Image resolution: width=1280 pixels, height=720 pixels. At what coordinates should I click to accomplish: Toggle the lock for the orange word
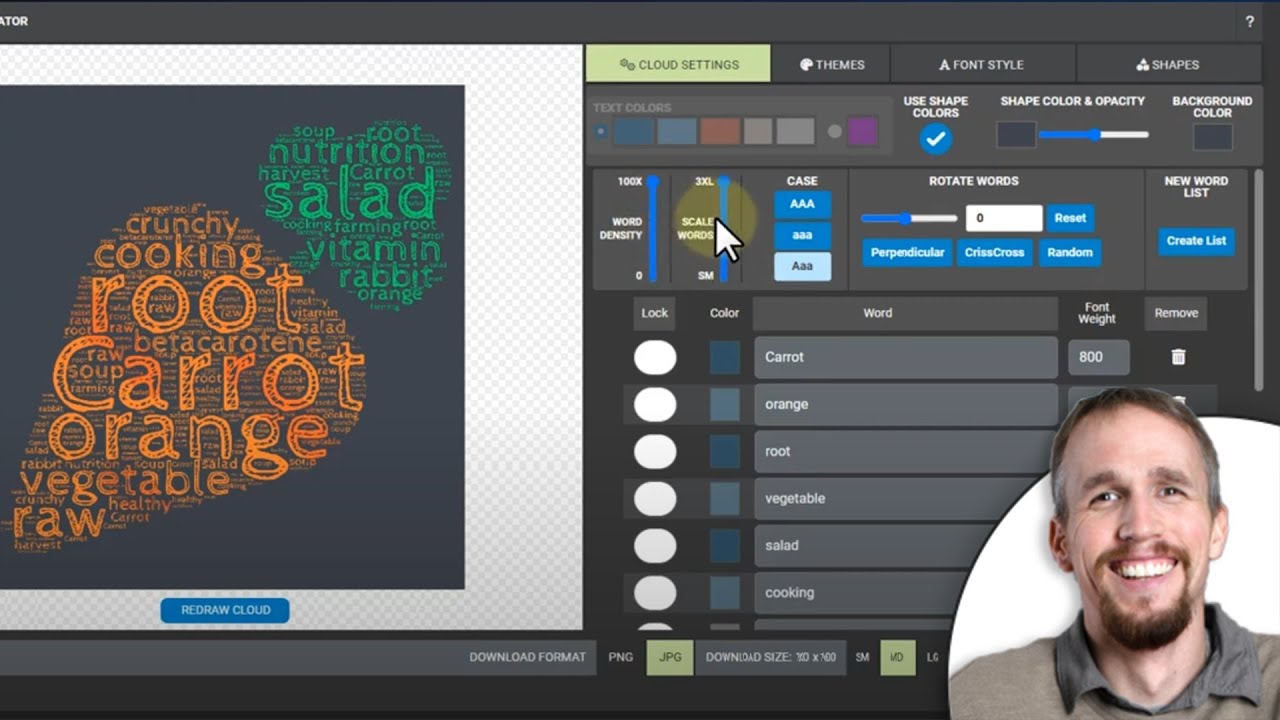tap(655, 404)
